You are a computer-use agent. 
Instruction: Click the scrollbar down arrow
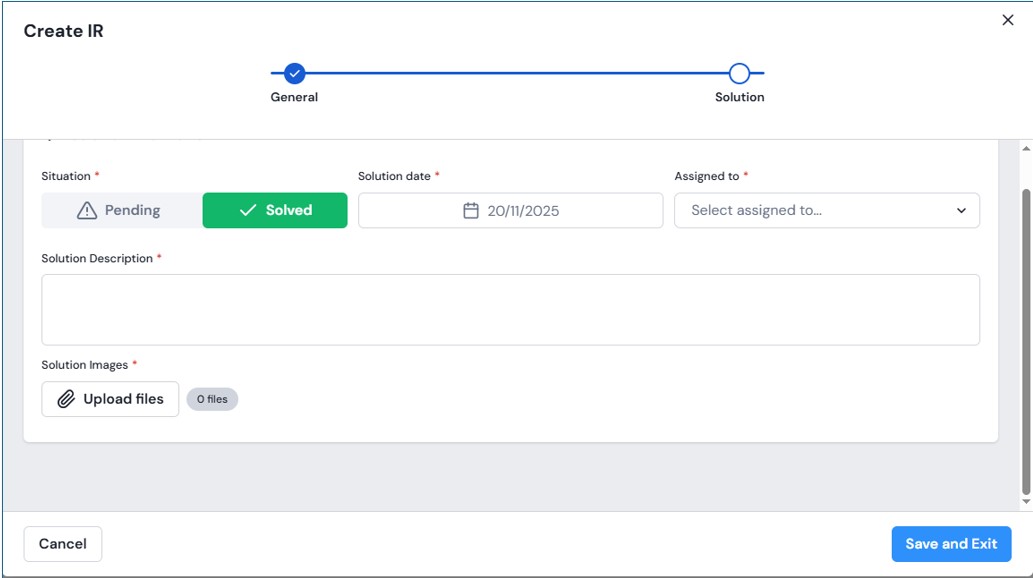tap(1025, 501)
